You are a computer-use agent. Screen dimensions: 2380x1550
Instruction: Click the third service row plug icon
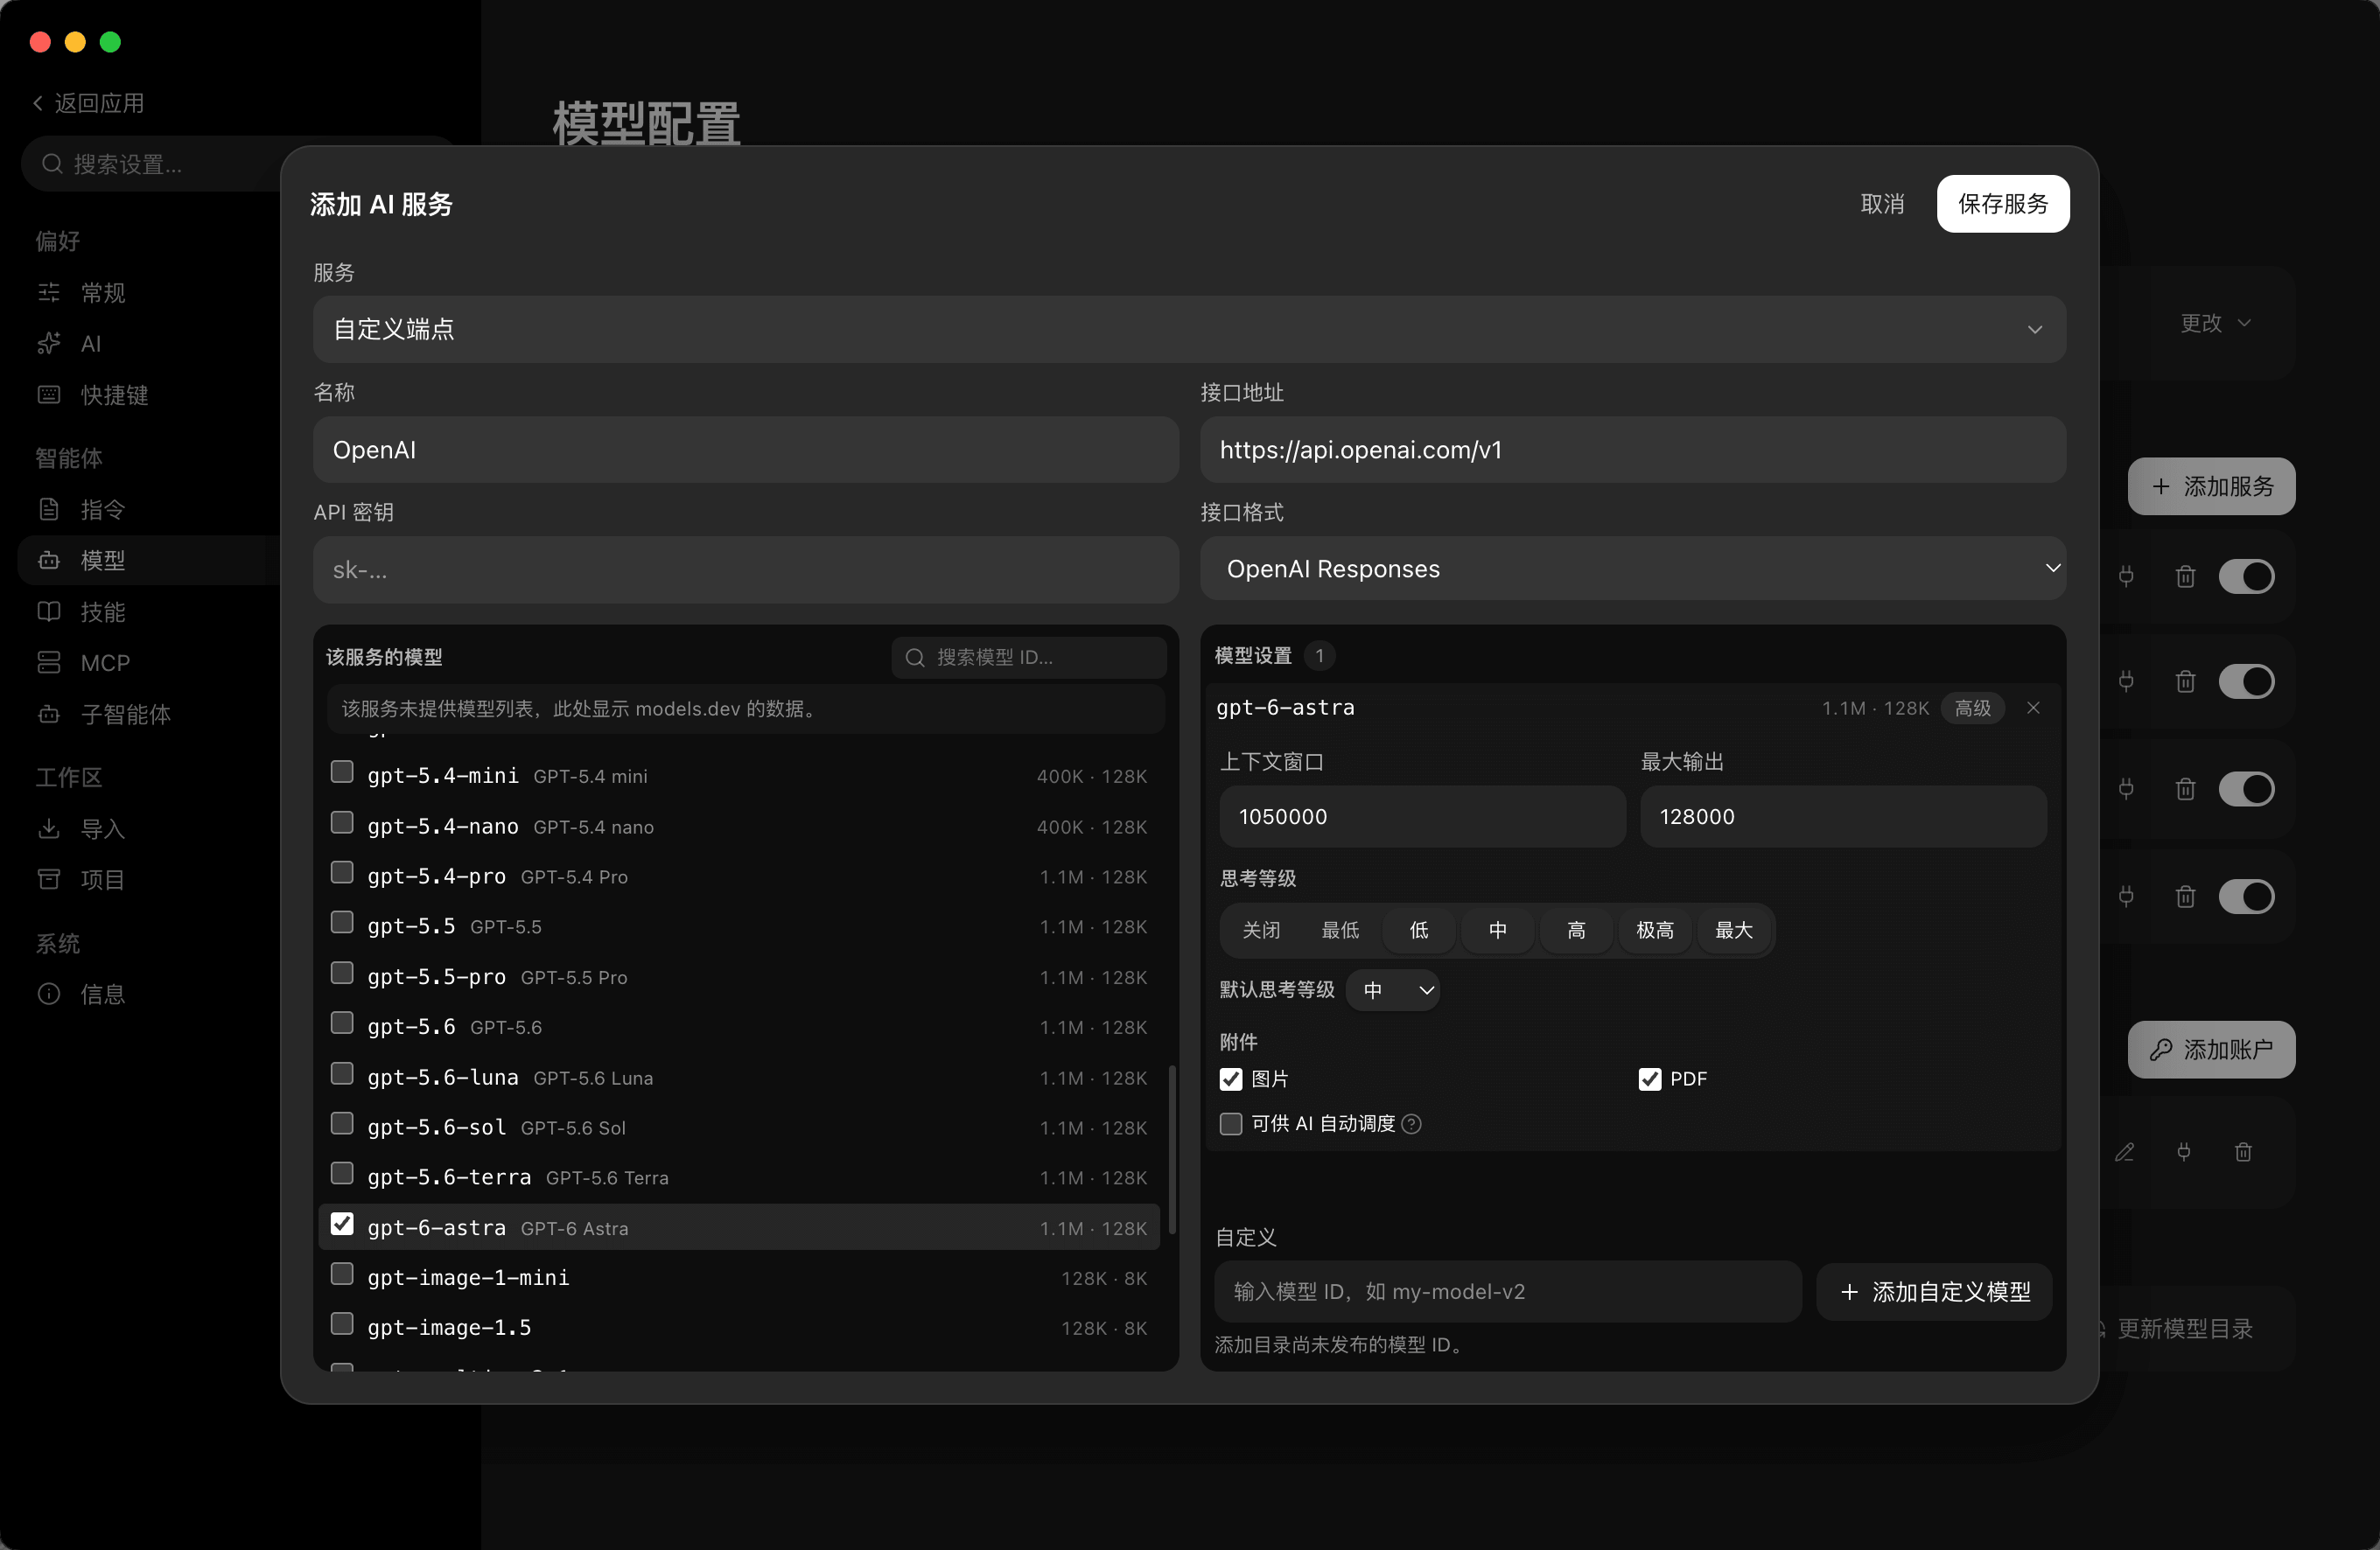tap(2126, 789)
